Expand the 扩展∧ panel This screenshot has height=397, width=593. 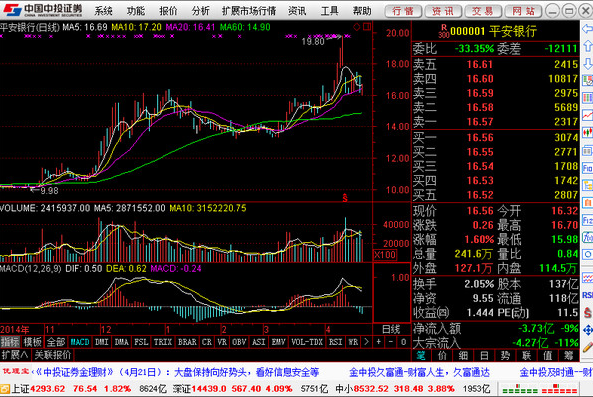pyautogui.click(x=15, y=355)
